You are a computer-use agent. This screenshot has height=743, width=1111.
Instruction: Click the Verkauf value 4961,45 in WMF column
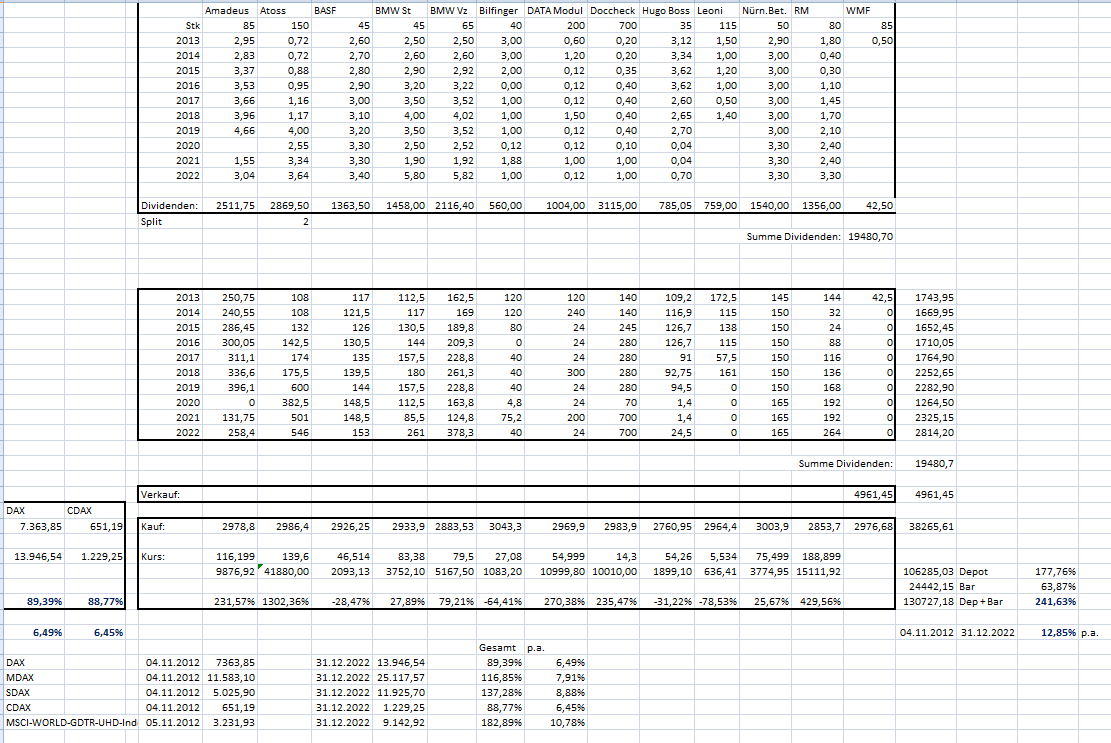click(869, 494)
